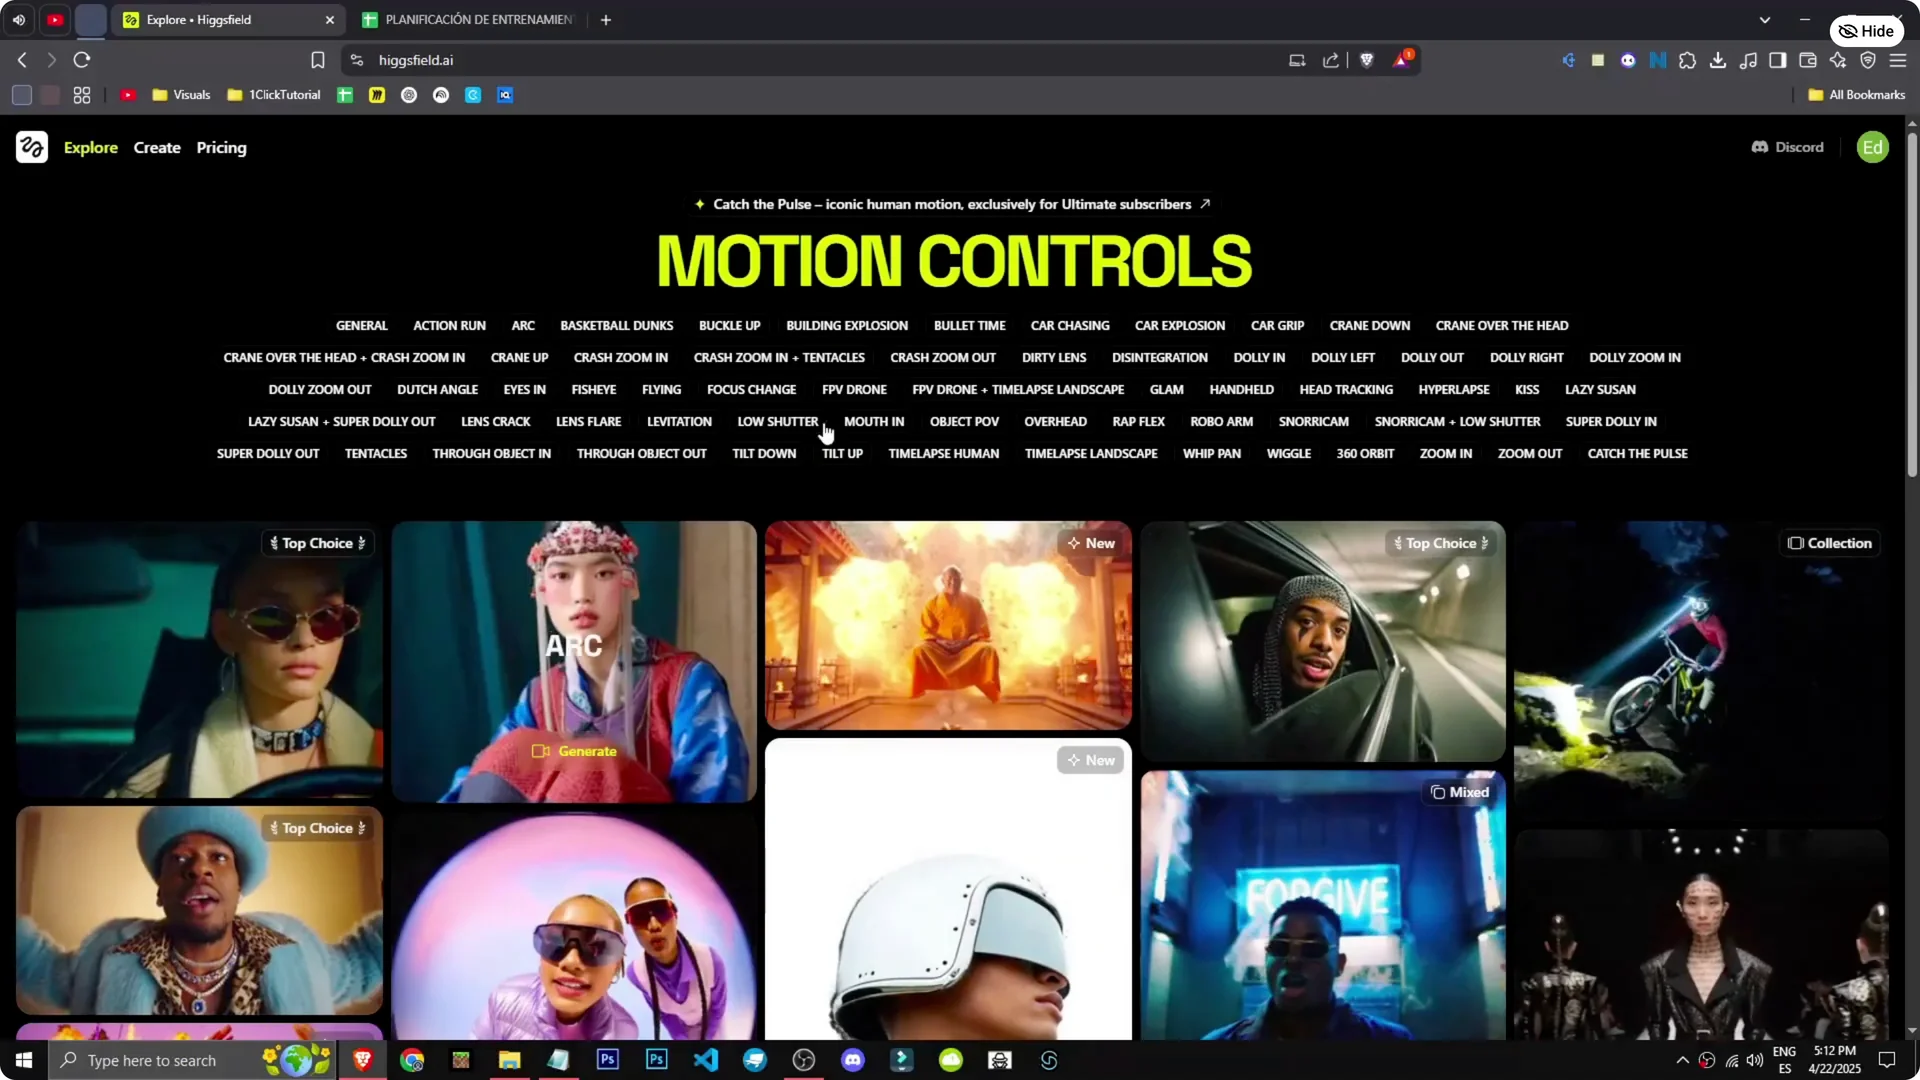
Task: Open the browser hamburger main menu
Action: [x=1898, y=60]
